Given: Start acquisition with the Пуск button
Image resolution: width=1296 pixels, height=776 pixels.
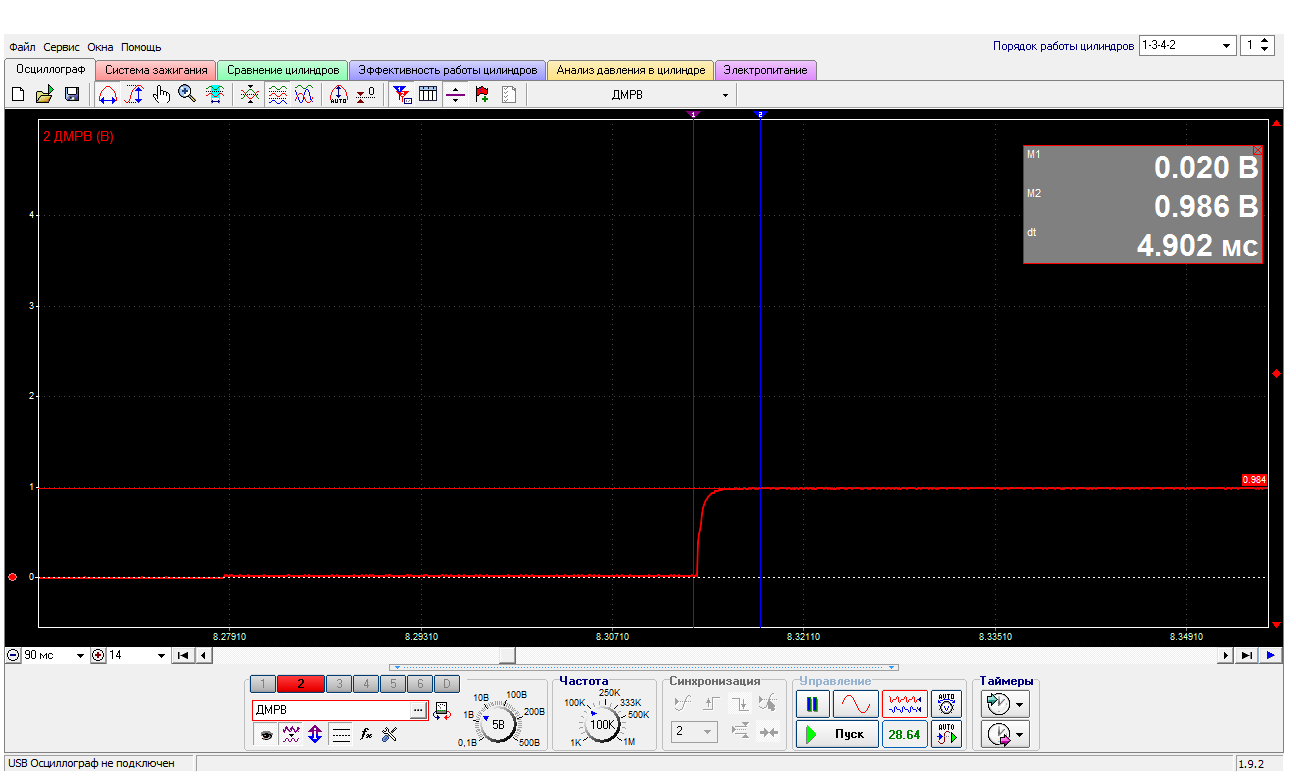Looking at the screenshot, I should (x=837, y=734).
